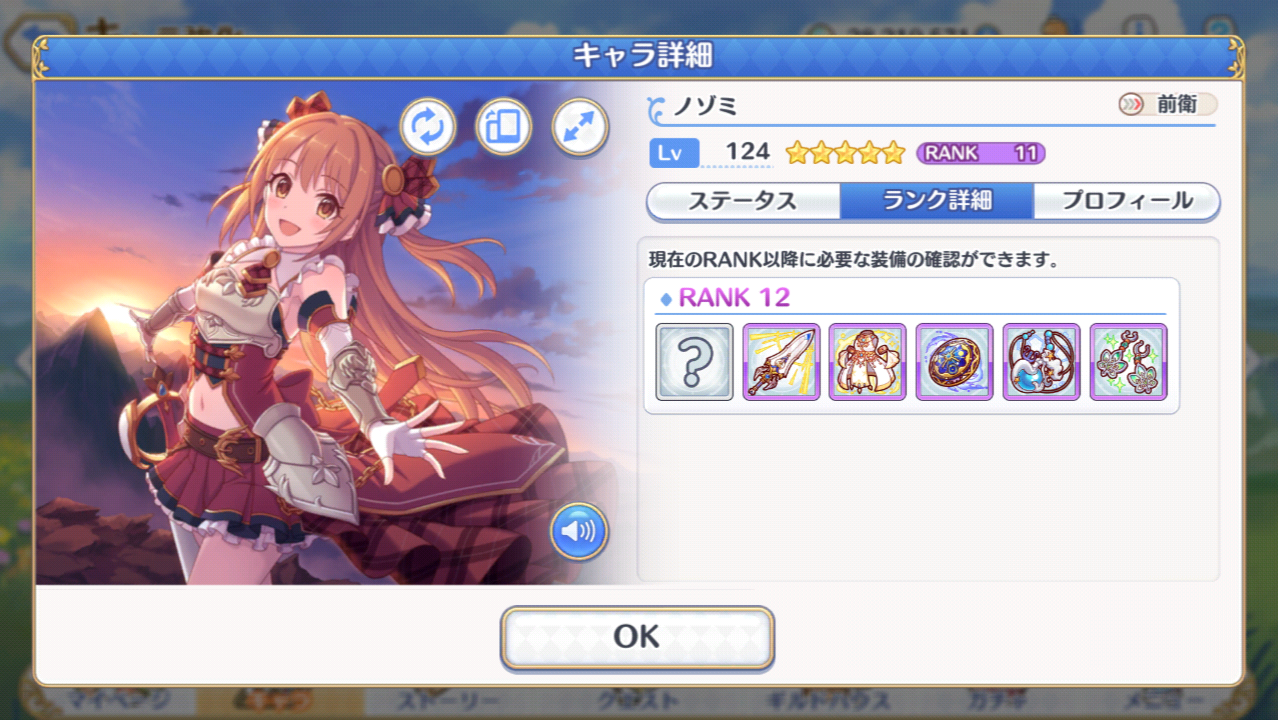This screenshot has height=720, width=1278.
Task: Play the character voice speaker icon
Action: click(x=579, y=531)
